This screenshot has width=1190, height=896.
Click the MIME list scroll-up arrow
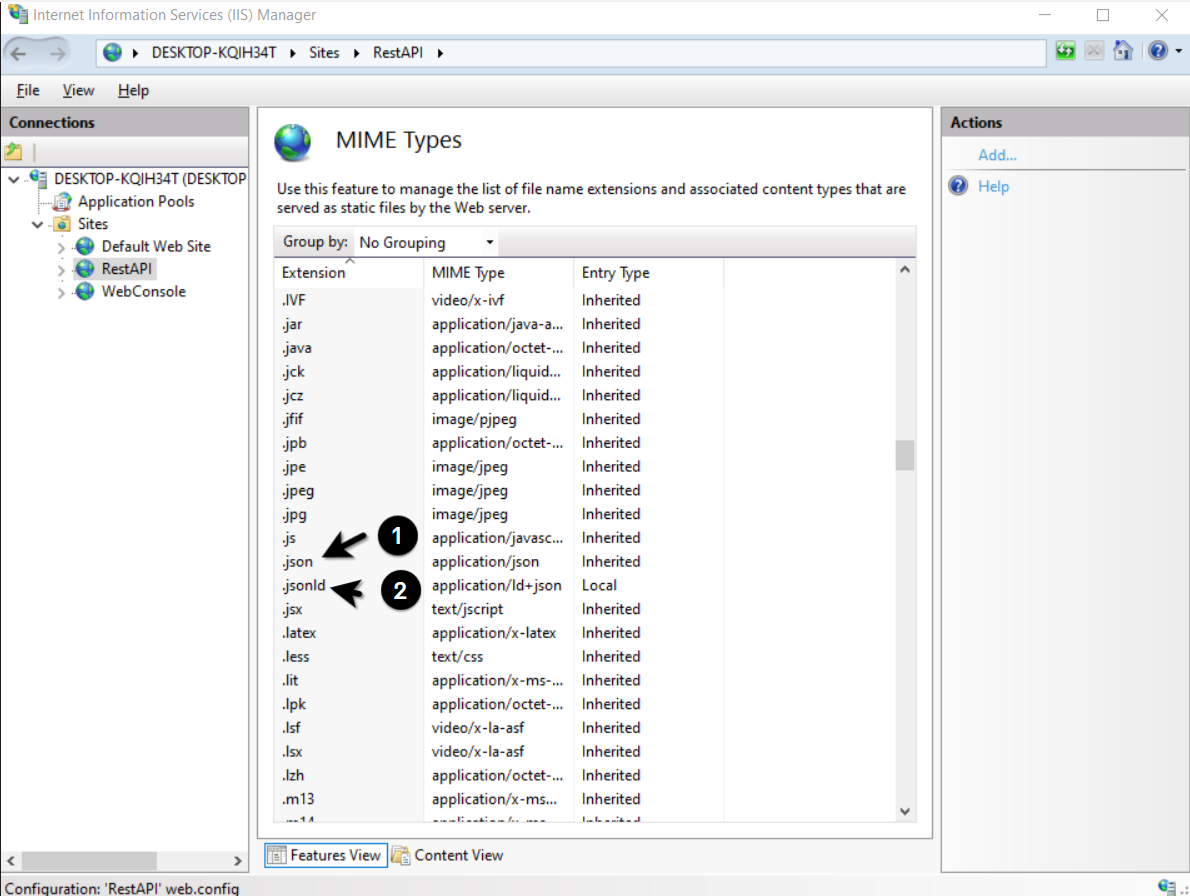[x=905, y=269]
